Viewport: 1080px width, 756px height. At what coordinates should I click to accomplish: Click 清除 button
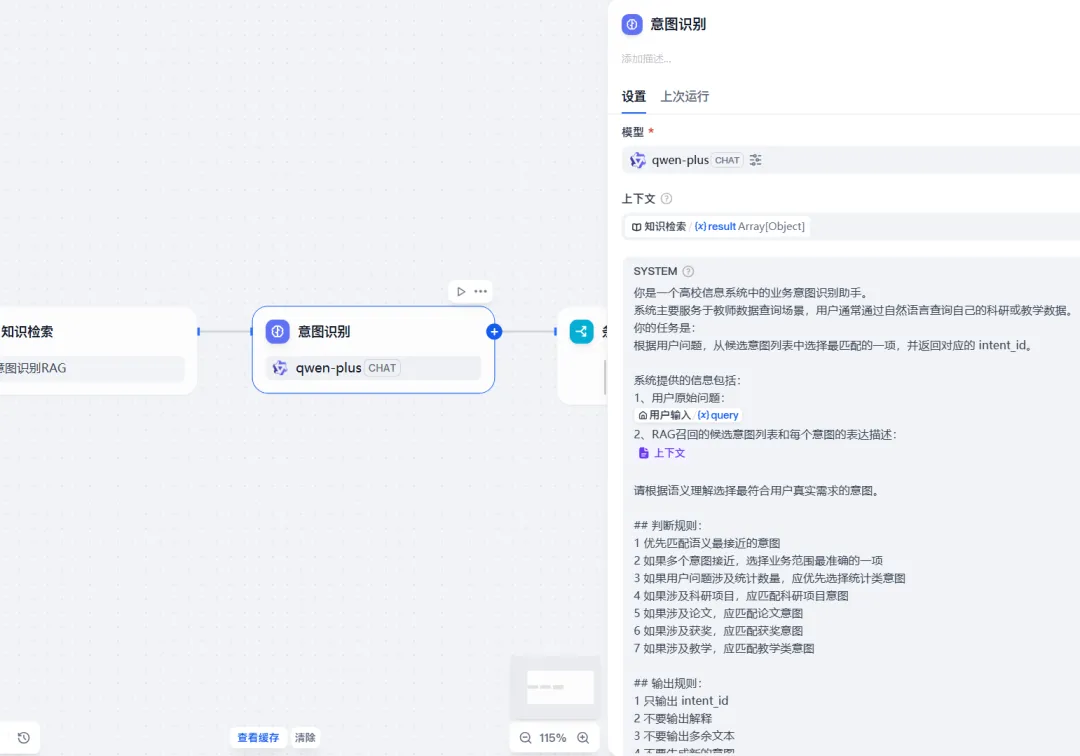coord(305,737)
